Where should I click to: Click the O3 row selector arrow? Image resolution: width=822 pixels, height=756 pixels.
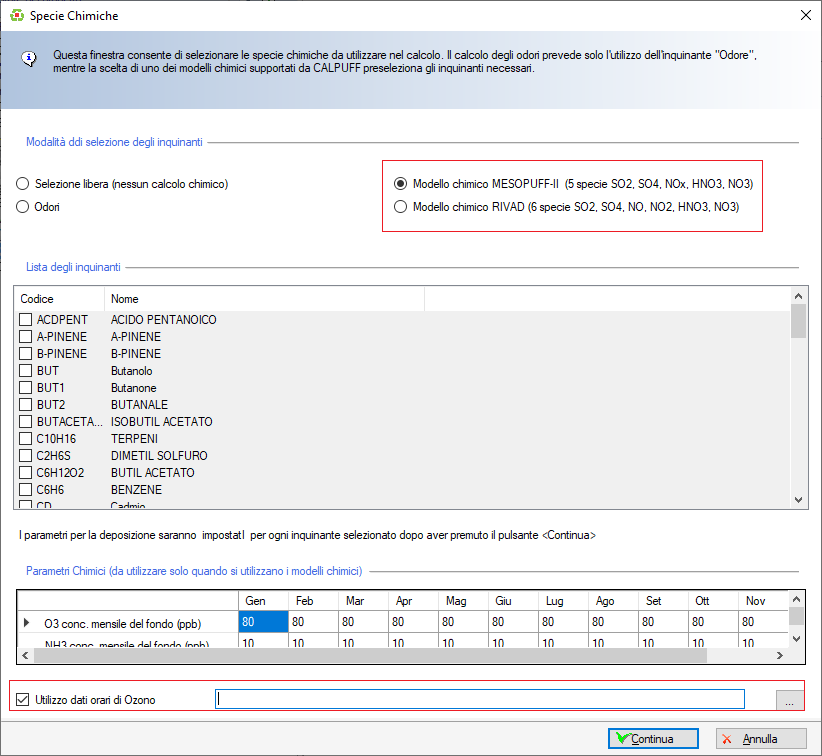click(x=27, y=623)
